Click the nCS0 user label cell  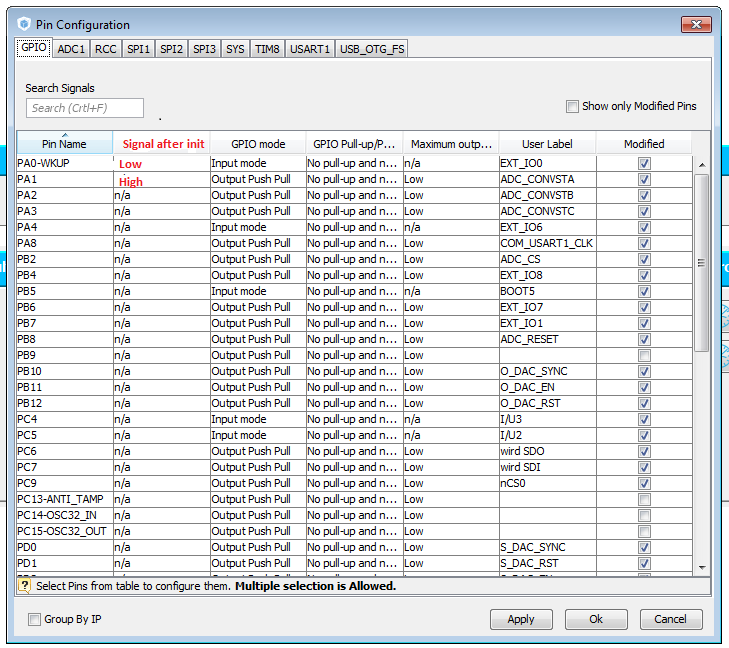pos(547,483)
